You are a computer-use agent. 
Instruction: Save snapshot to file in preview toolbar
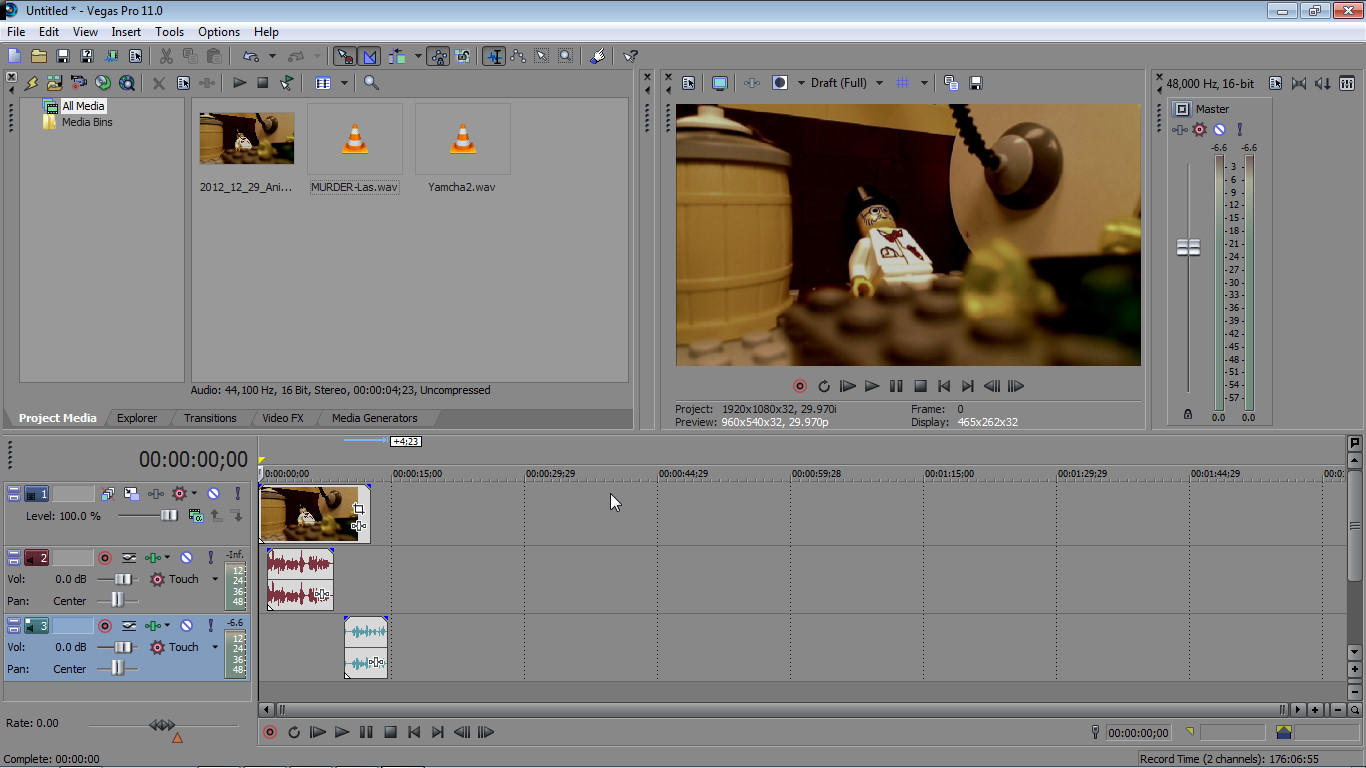(976, 83)
